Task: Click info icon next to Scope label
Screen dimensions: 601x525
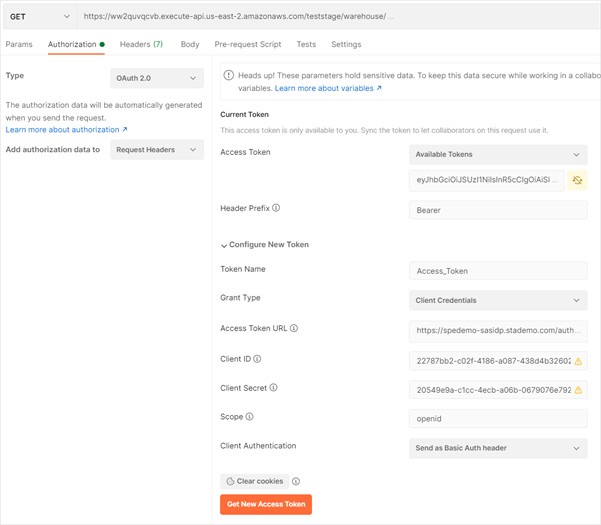Action: click(250, 417)
